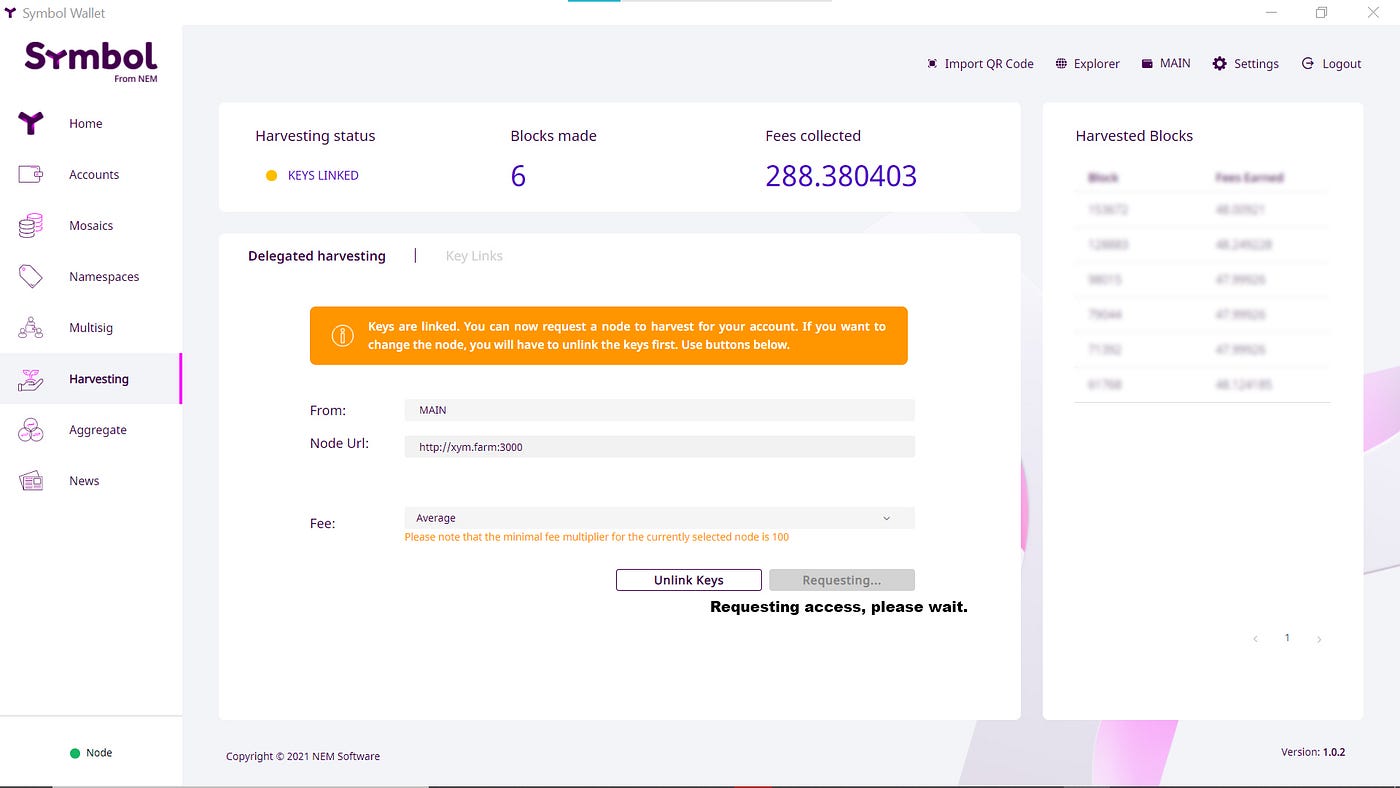
Task: Click the MAIN wallet icon in header
Action: pos(1148,63)
